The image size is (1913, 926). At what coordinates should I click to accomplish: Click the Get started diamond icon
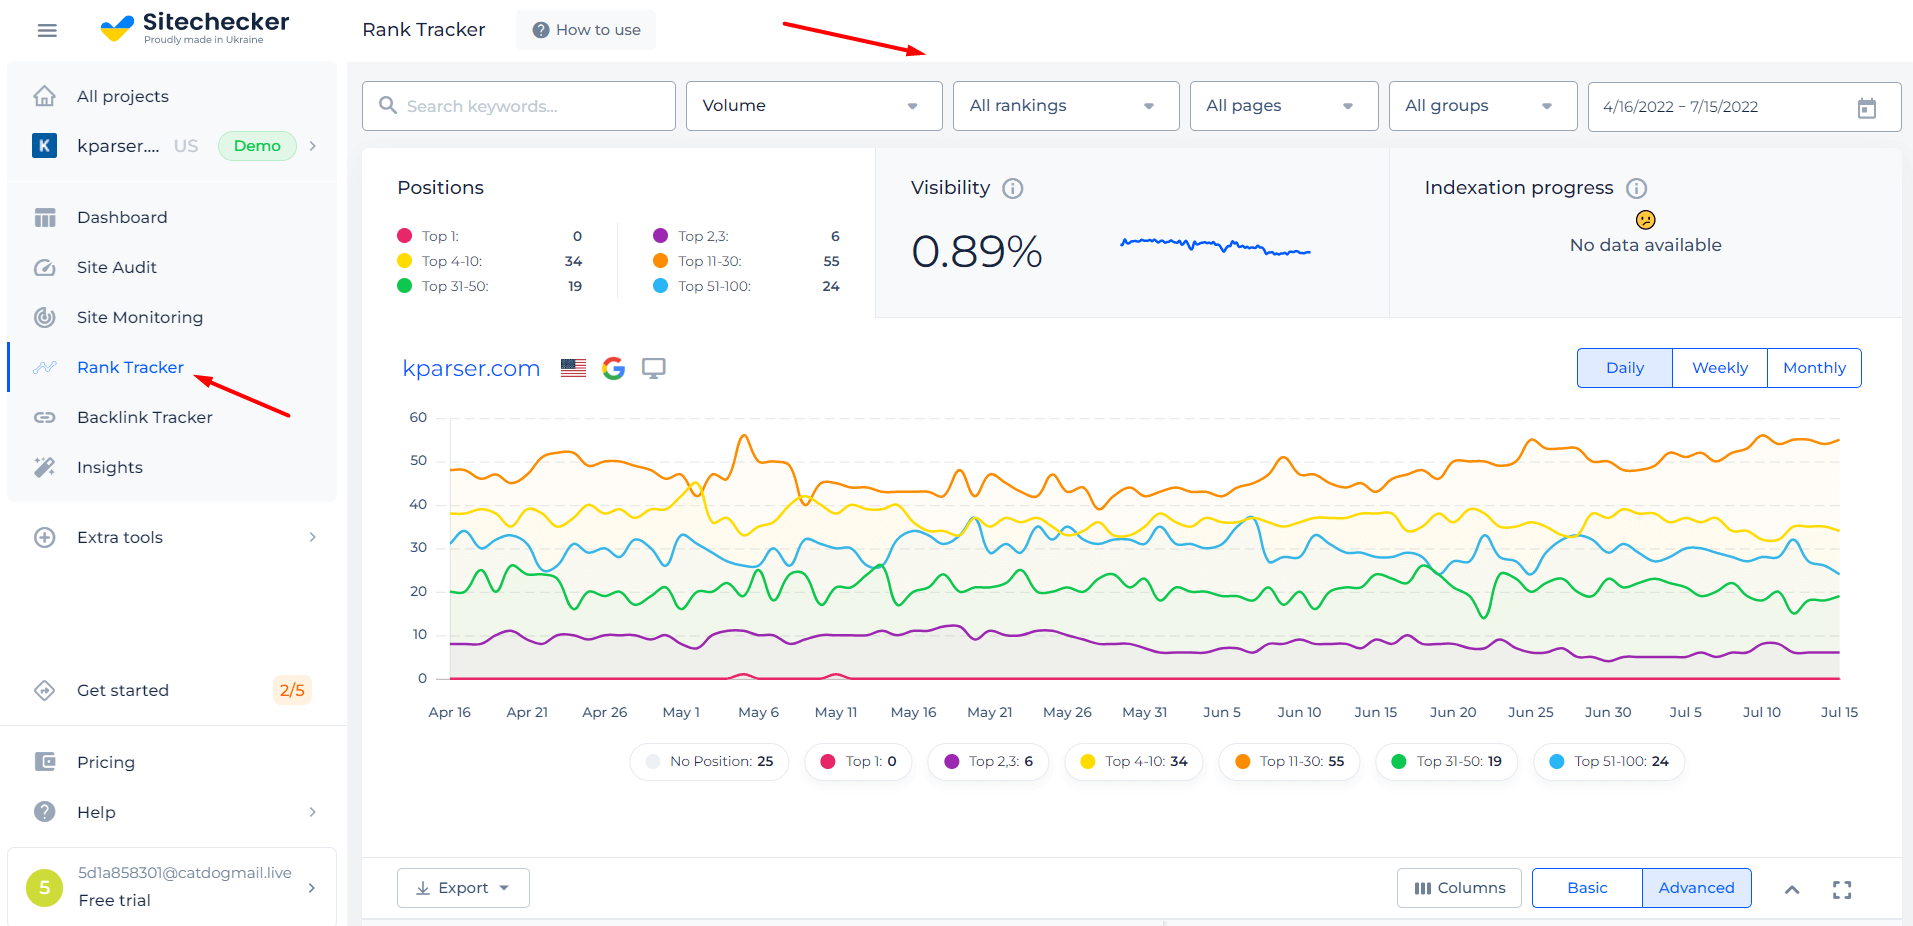coord(45,690)
